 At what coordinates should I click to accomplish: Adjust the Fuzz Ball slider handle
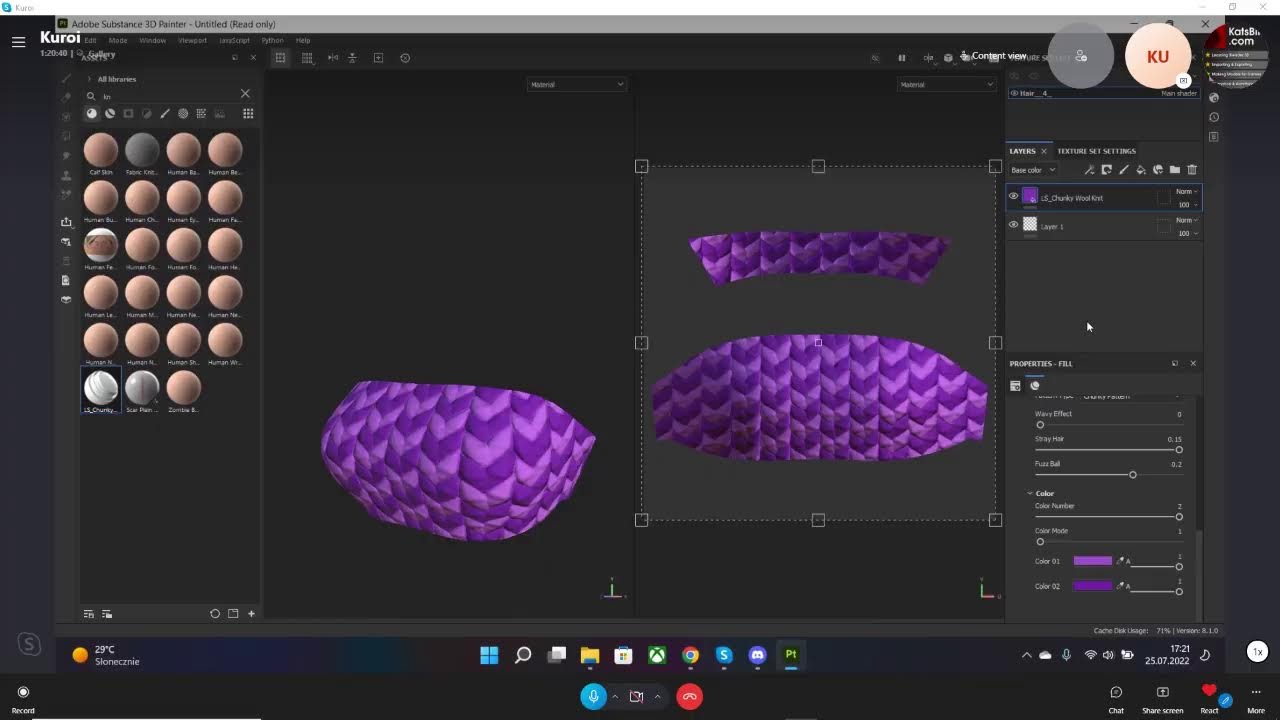tap(1132, 474)
